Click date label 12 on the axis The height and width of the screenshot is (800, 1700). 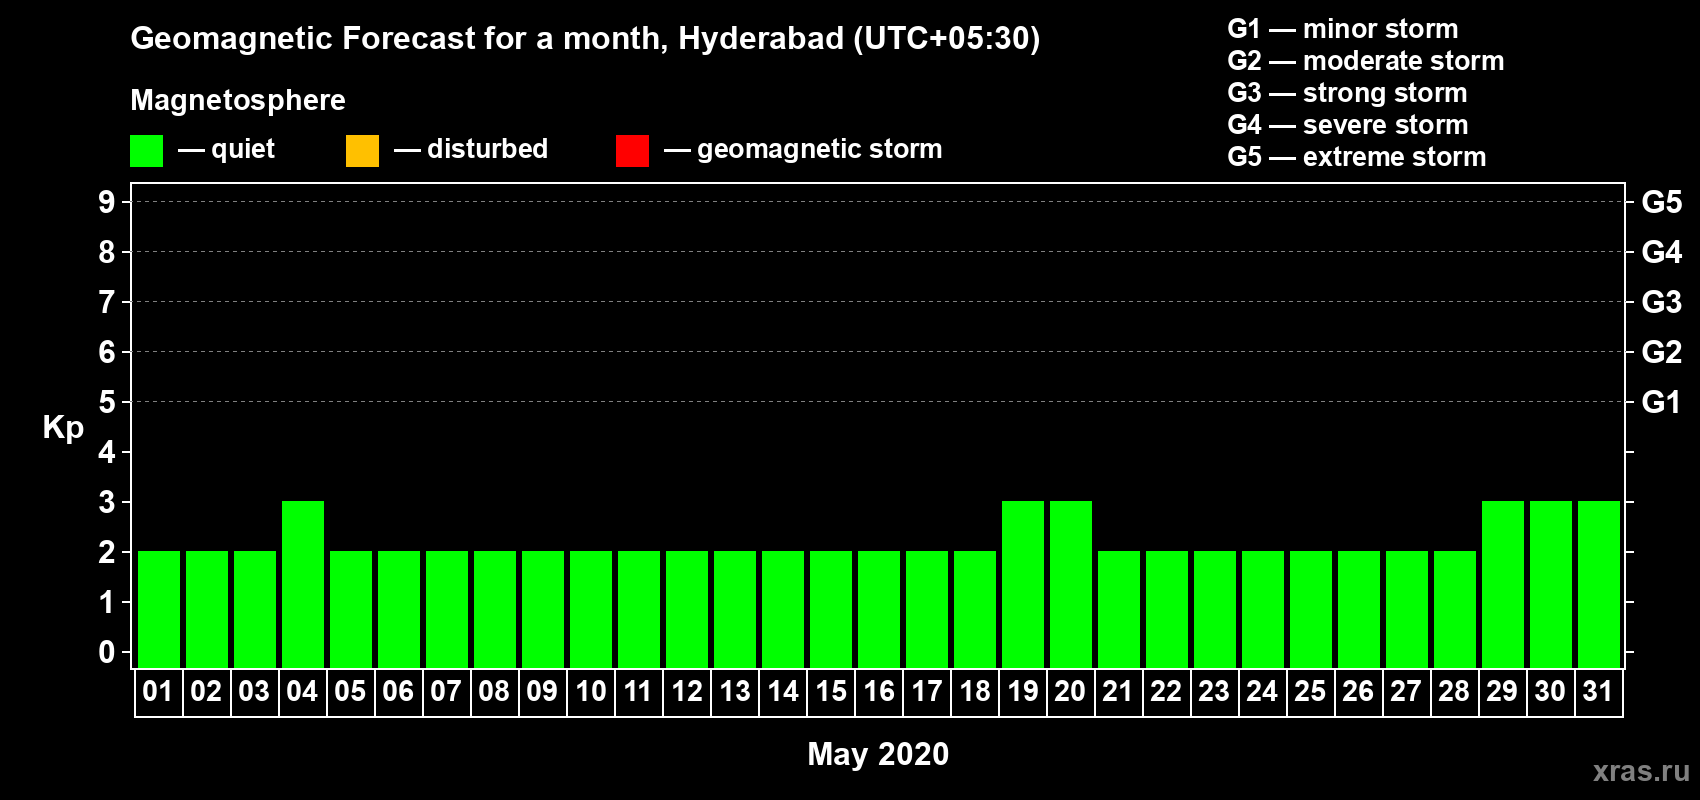(686, 691)
